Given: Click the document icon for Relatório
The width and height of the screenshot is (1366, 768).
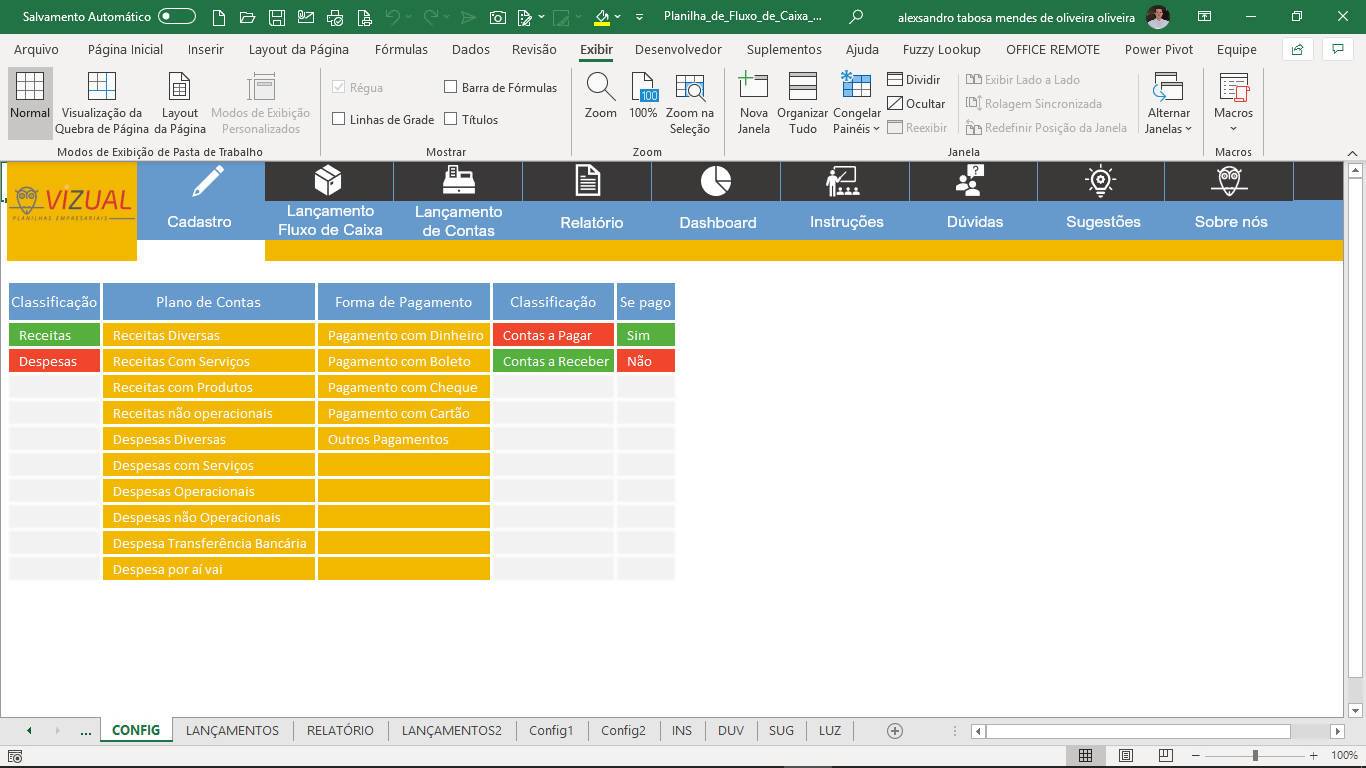Looking at the screenshot, I should click(588, 181).
